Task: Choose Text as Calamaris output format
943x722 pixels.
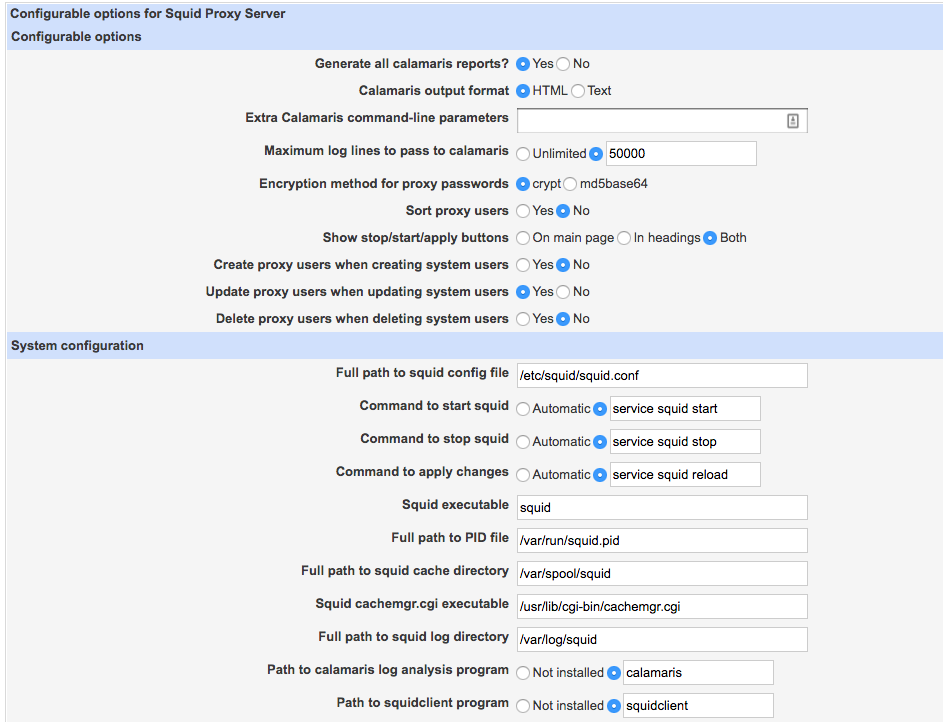Action: tap(578, 91)
